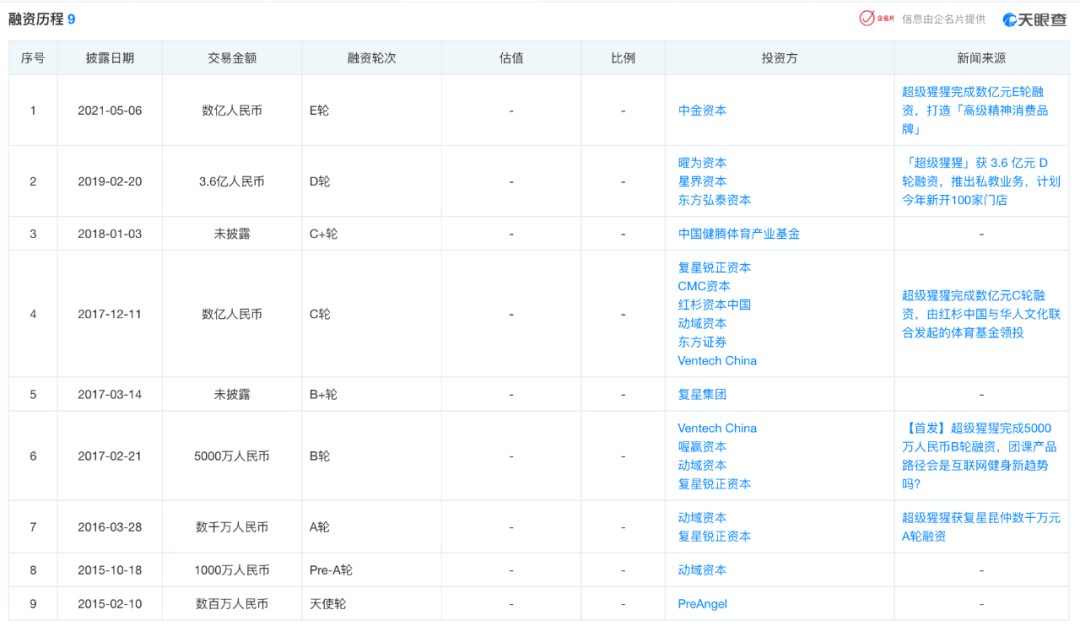Click the 新闻来源 column header

coord(981,58)
